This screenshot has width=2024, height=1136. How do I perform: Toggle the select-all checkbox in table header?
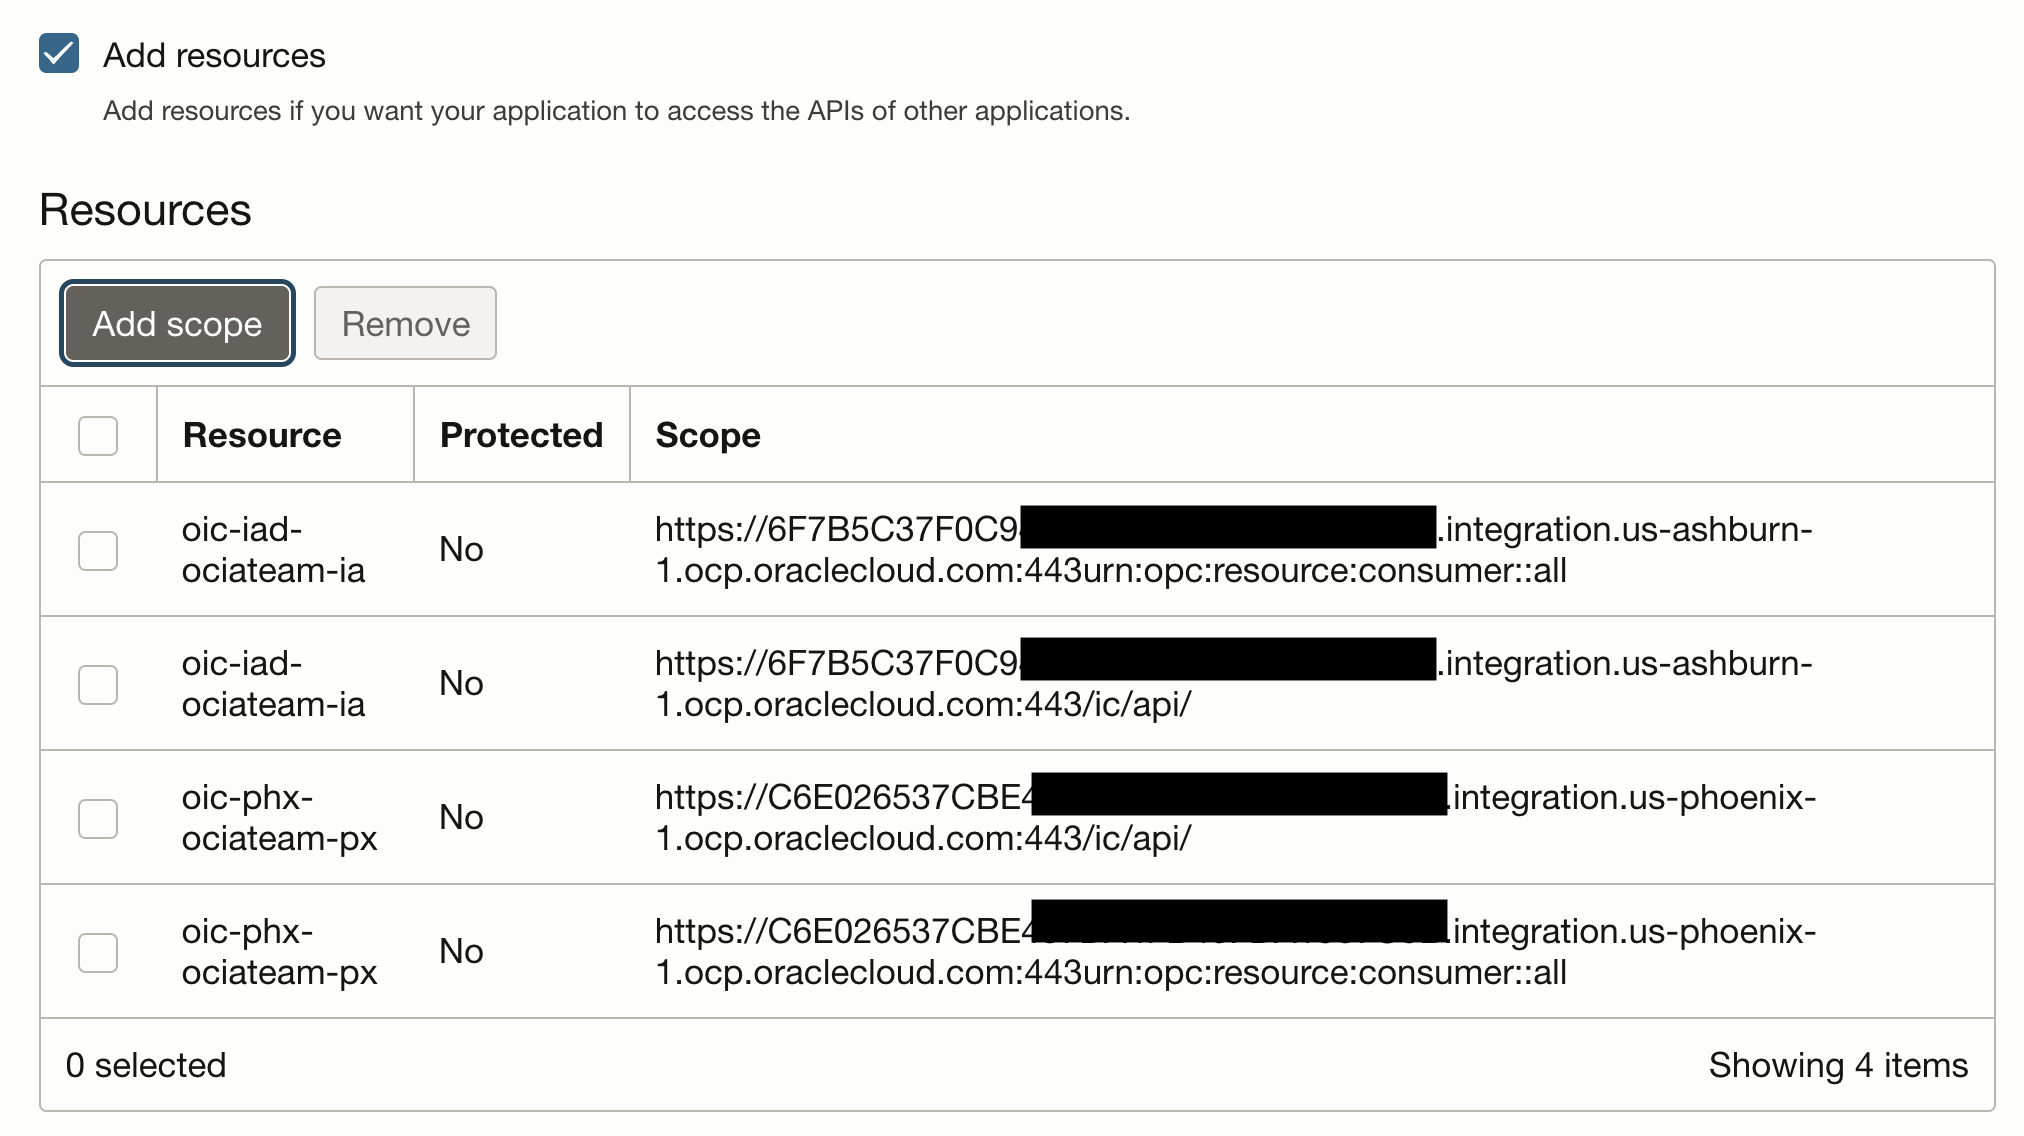pyautogui.click(x=98, y=436)
